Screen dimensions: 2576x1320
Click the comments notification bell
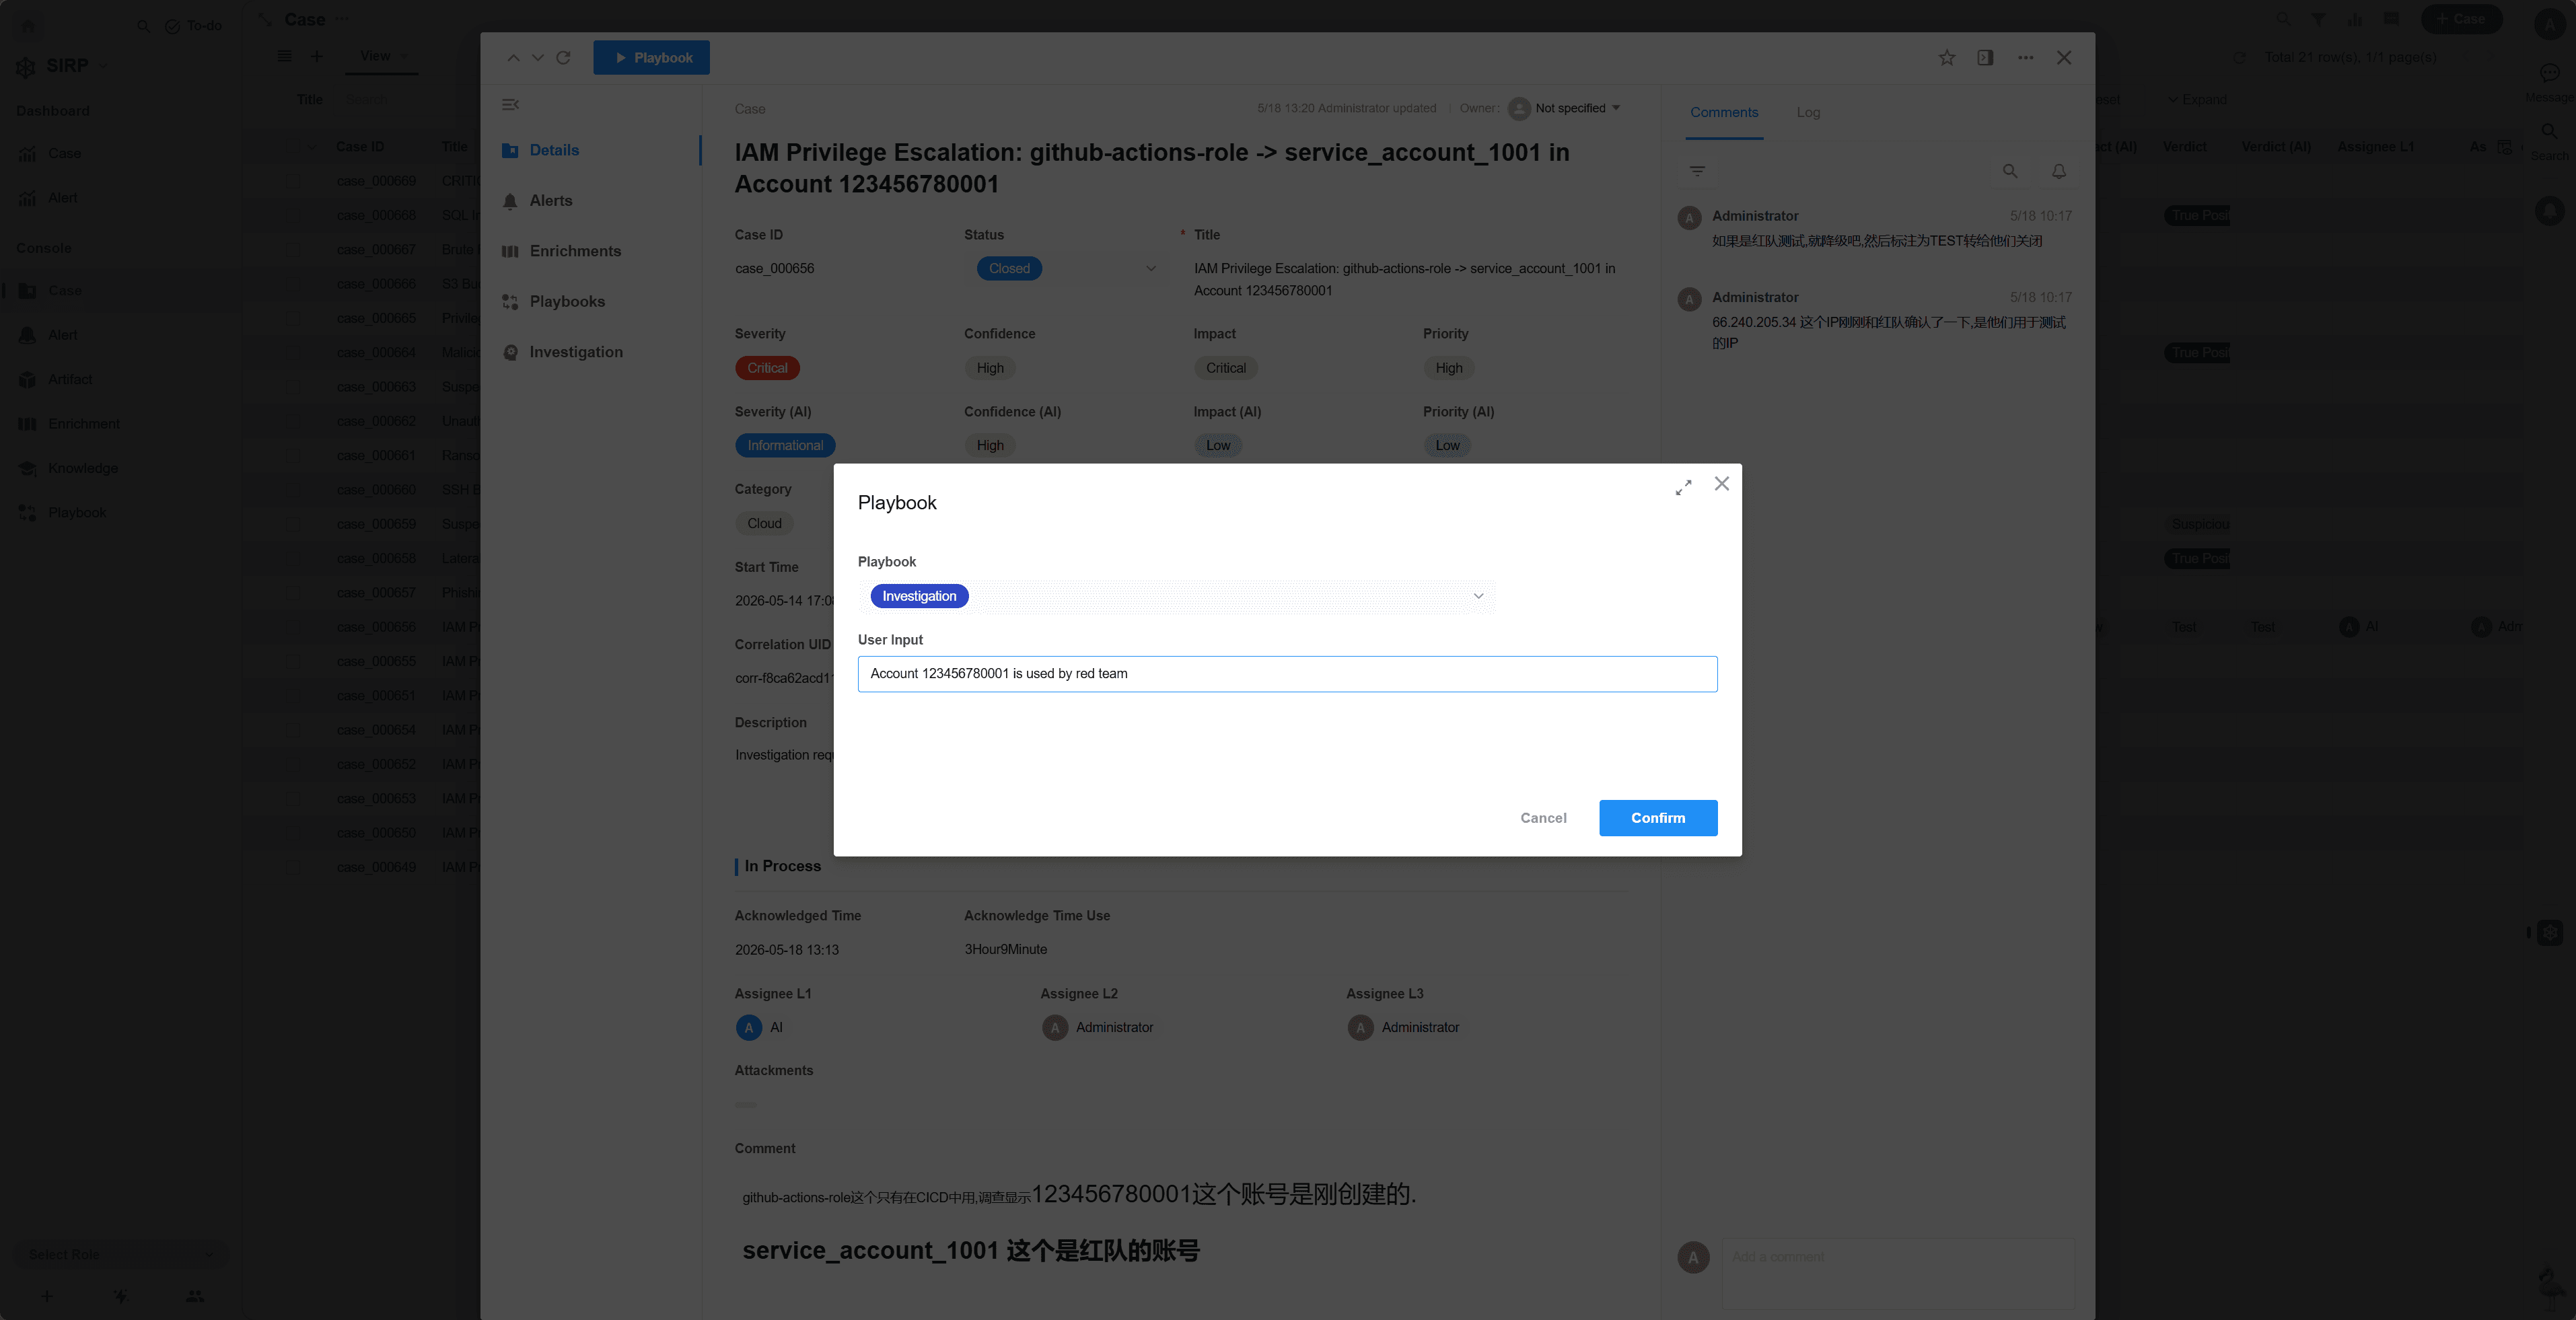point(2058,172)
